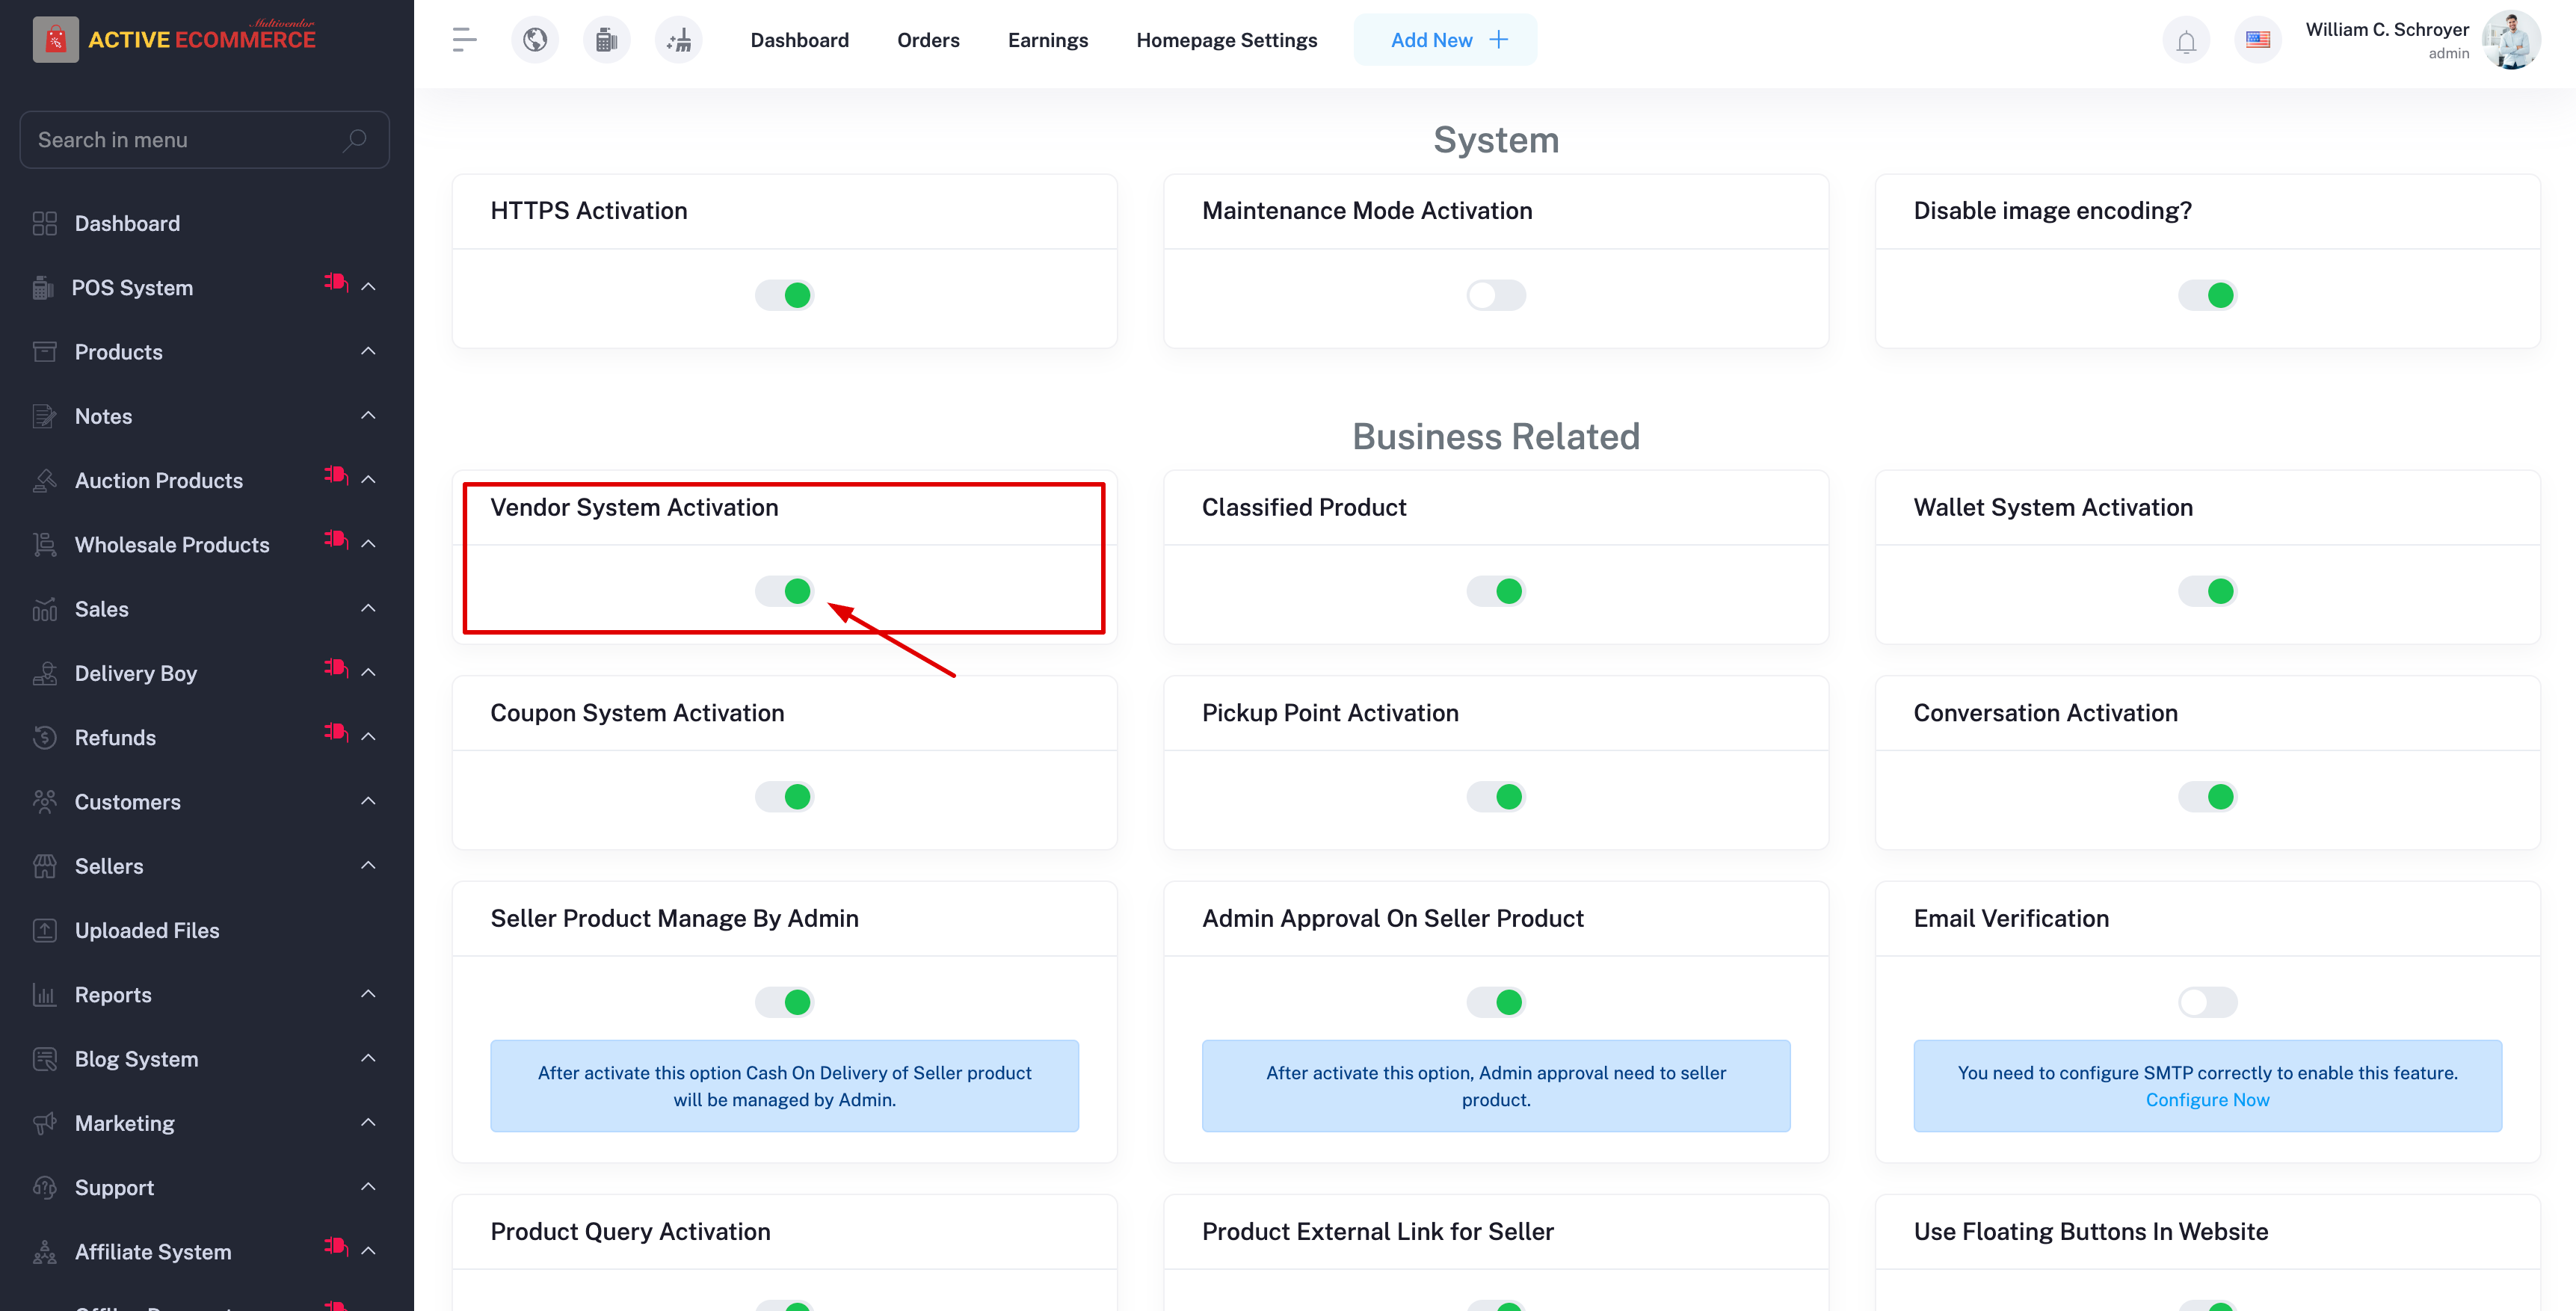
Task: Toggle Classified Product switch
Action: [x=1496, y=591]
